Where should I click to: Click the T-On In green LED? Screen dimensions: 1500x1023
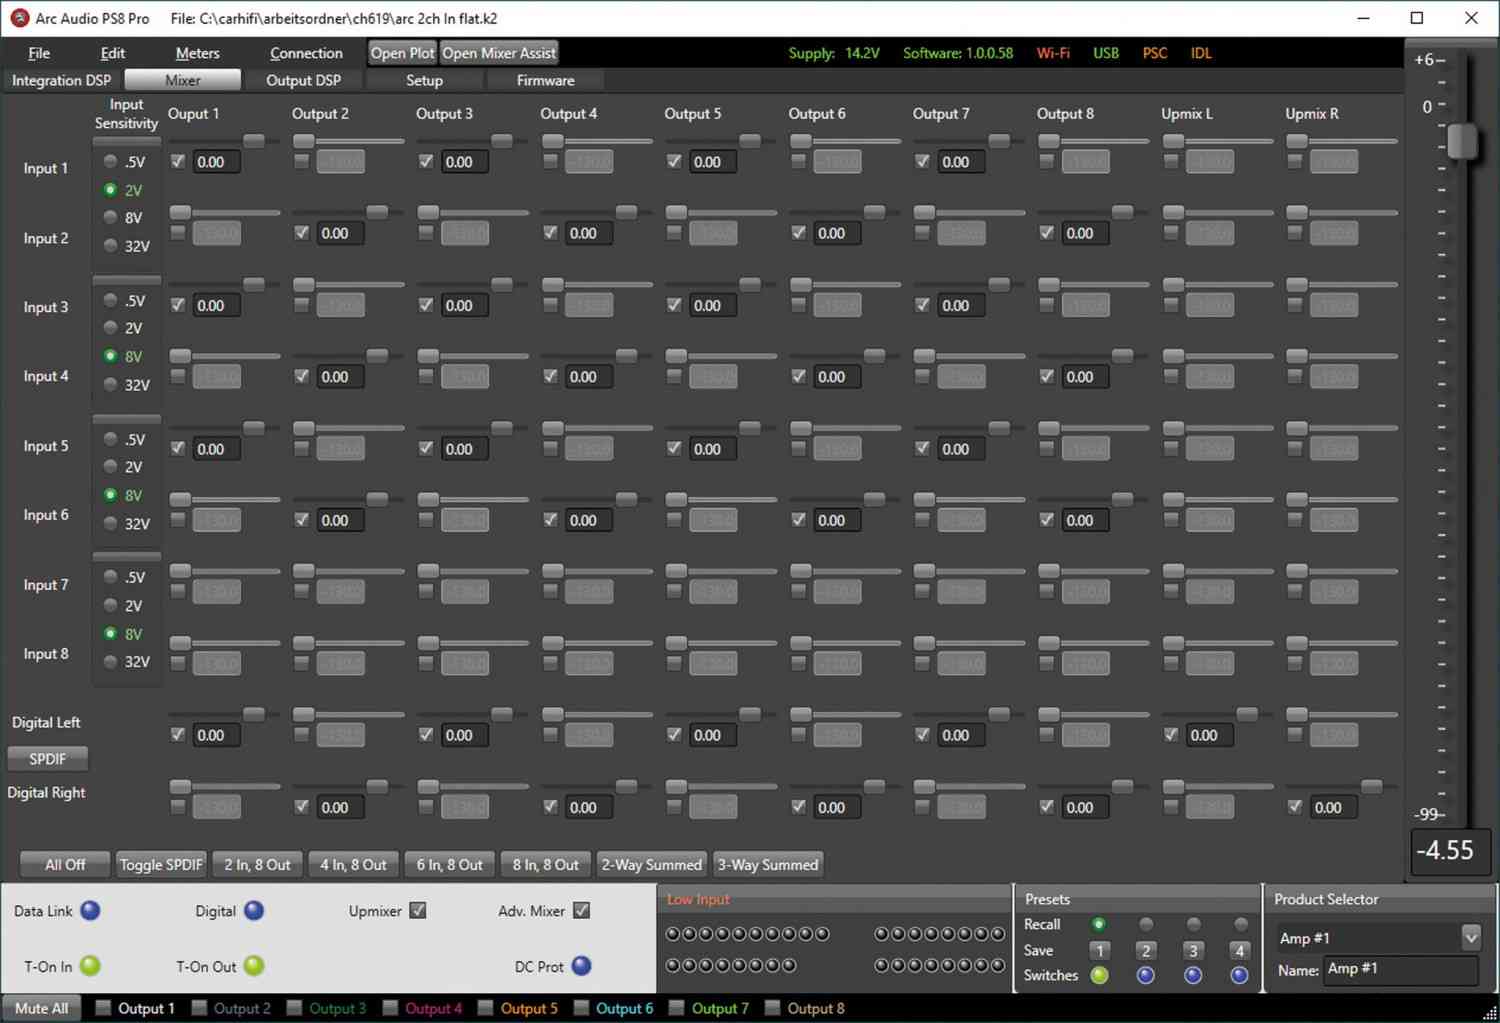(x=90, y=966)
